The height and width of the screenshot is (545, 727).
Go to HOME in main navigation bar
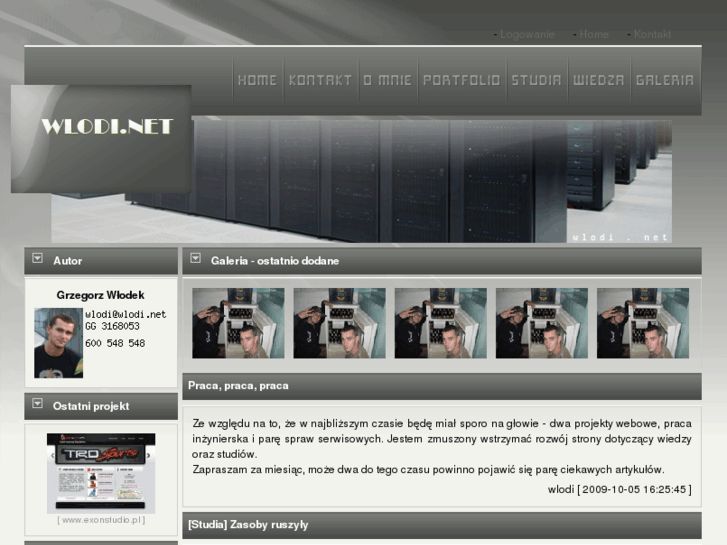click(x=257, y=80)
